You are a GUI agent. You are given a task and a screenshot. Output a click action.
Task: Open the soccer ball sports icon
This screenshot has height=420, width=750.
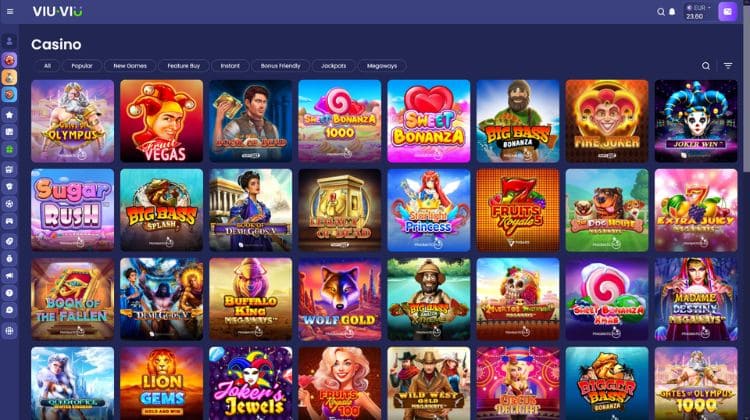coord(9,204)
